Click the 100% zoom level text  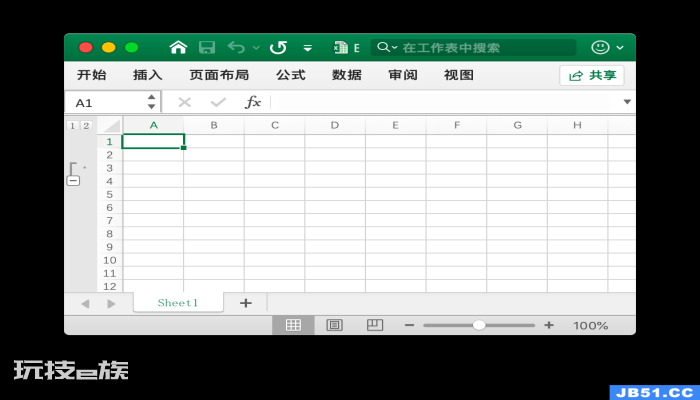pos(591,326)
